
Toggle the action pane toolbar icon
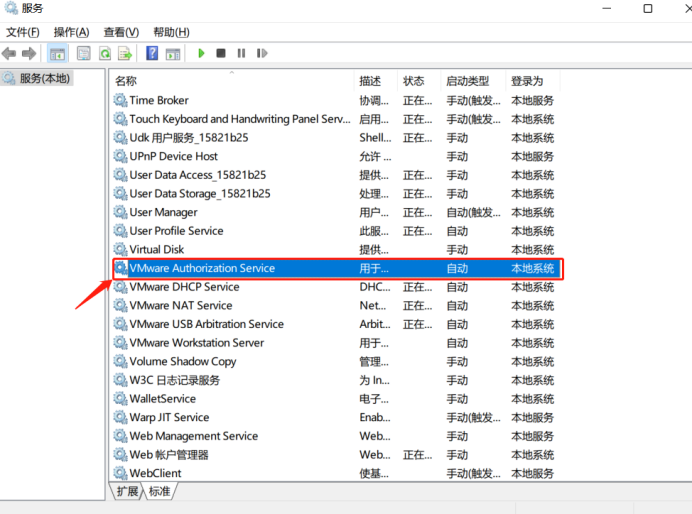[x=173, y=54]
